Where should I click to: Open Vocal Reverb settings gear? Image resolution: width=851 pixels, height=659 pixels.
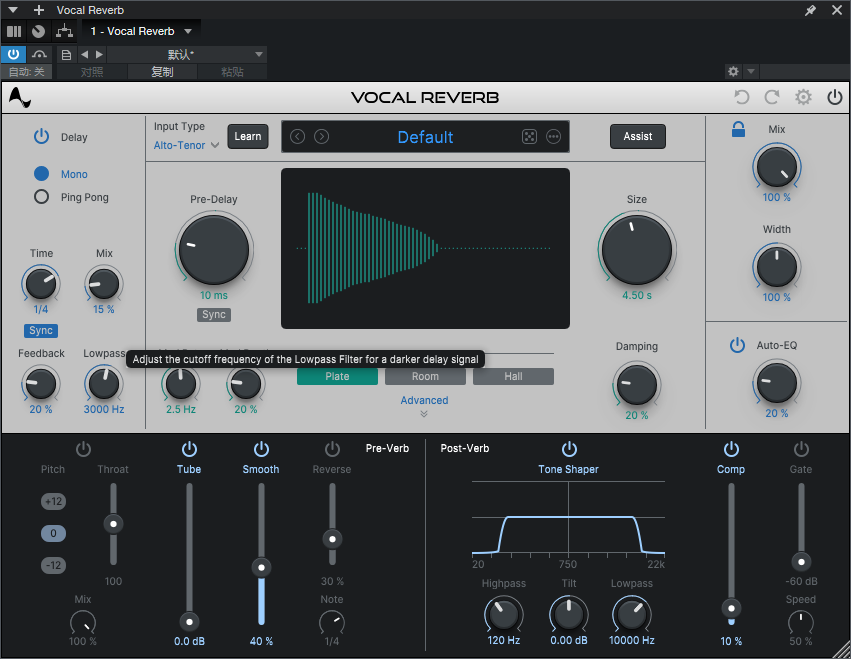803,97
